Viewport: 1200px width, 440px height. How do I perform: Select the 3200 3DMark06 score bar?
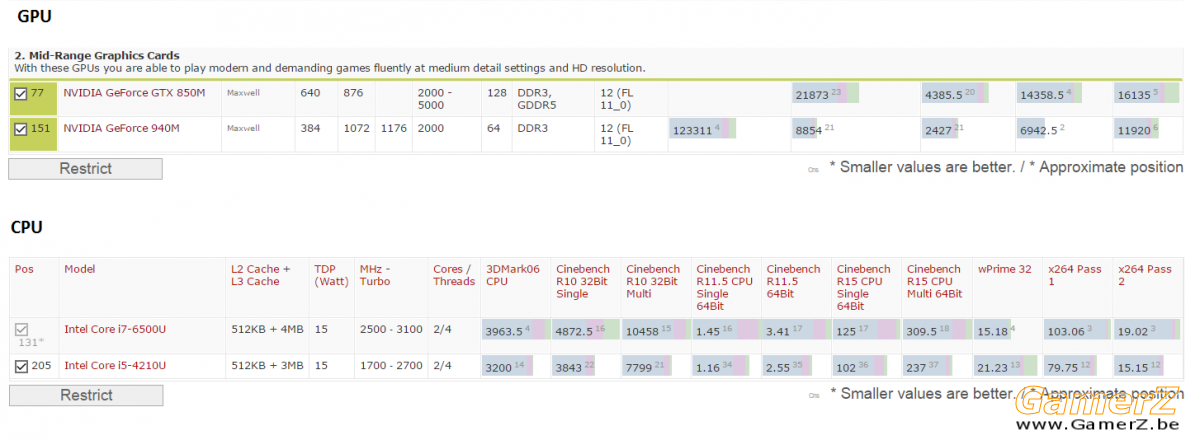point(507,366)
